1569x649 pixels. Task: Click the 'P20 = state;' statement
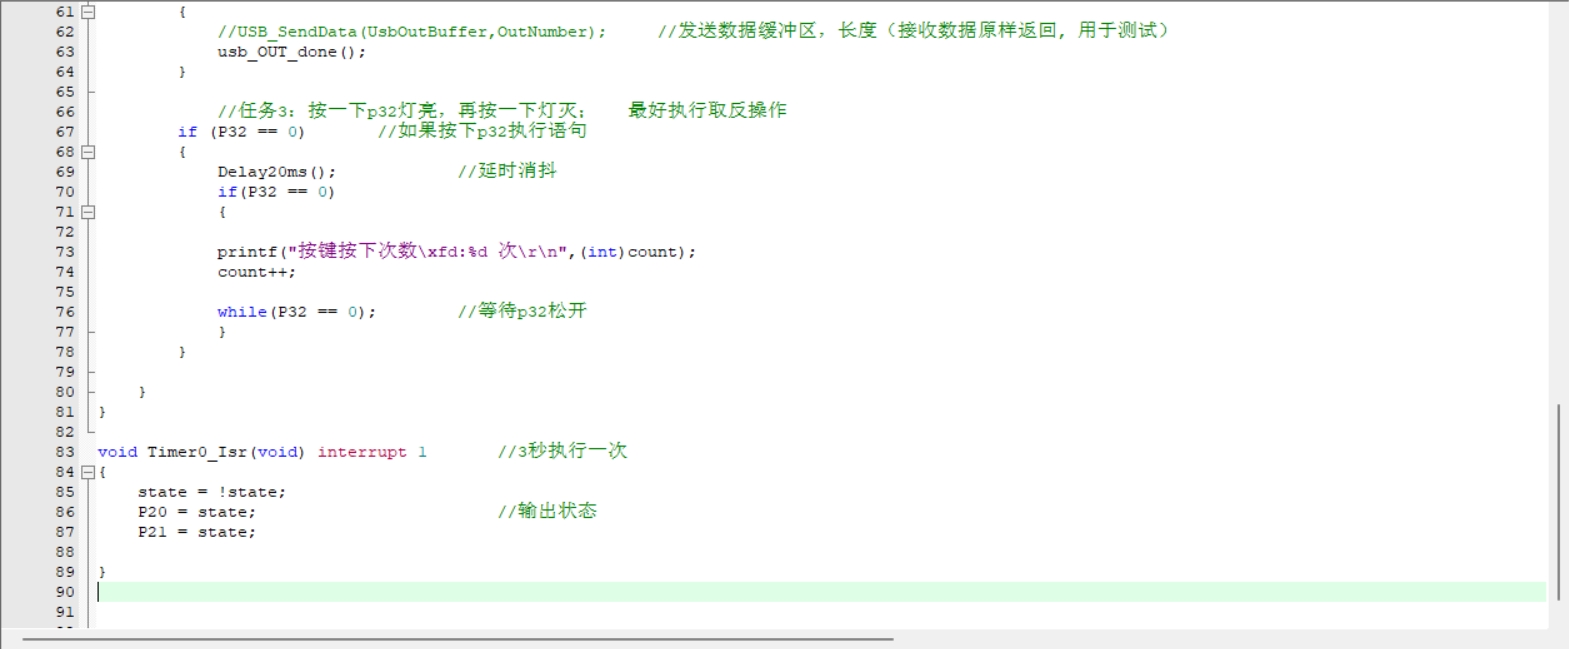197,512
